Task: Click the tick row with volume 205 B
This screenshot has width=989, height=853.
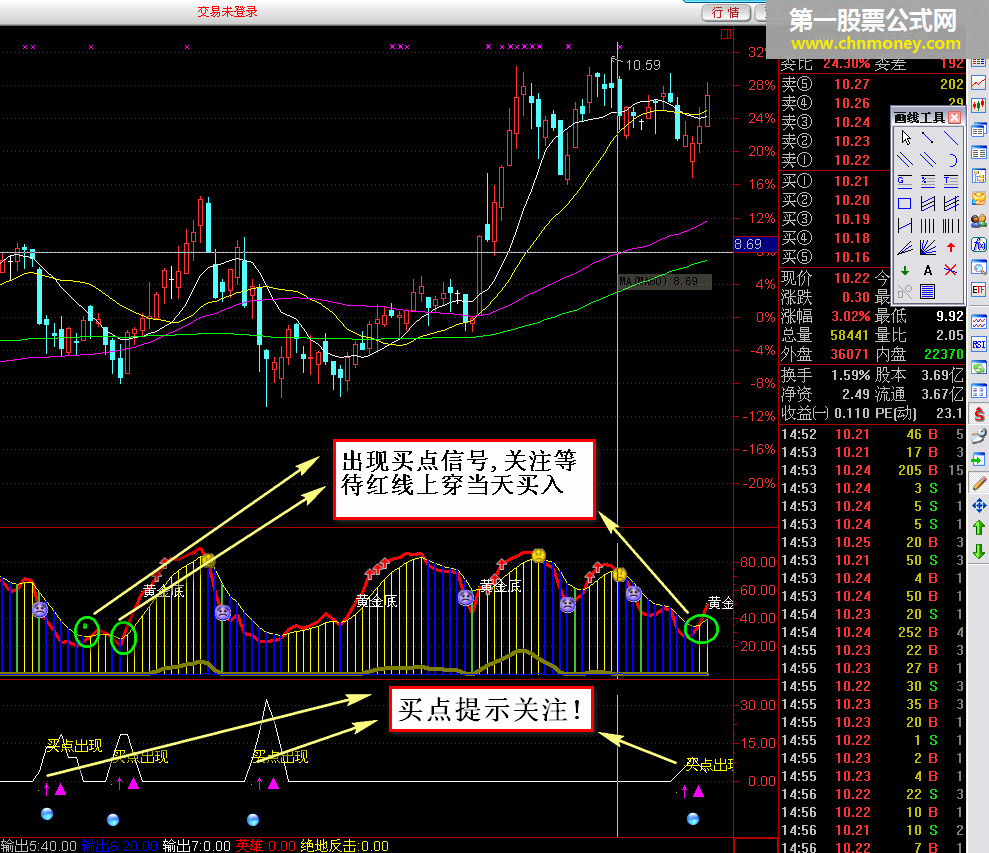Action: (x=872, y=470)
